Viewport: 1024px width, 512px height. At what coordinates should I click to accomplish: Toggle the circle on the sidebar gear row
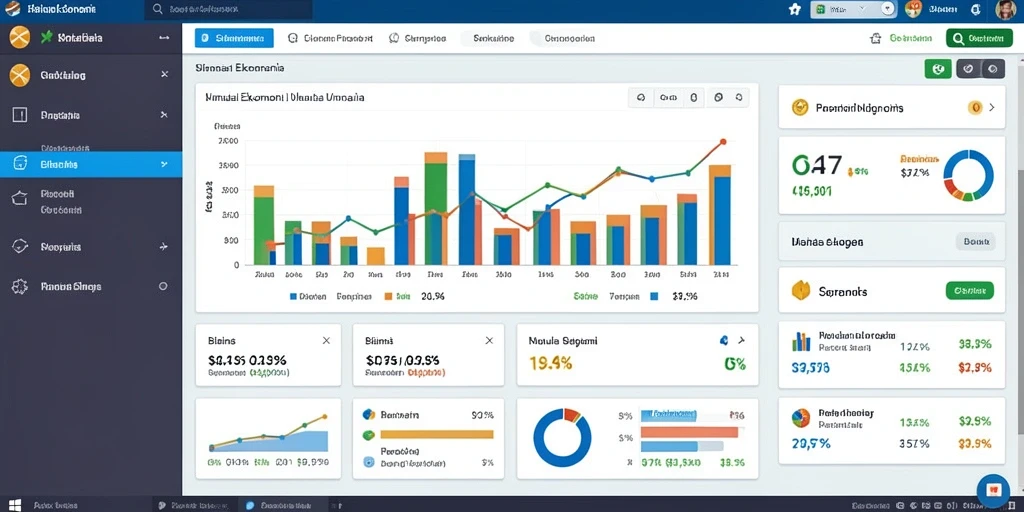(x=163, y=286)
